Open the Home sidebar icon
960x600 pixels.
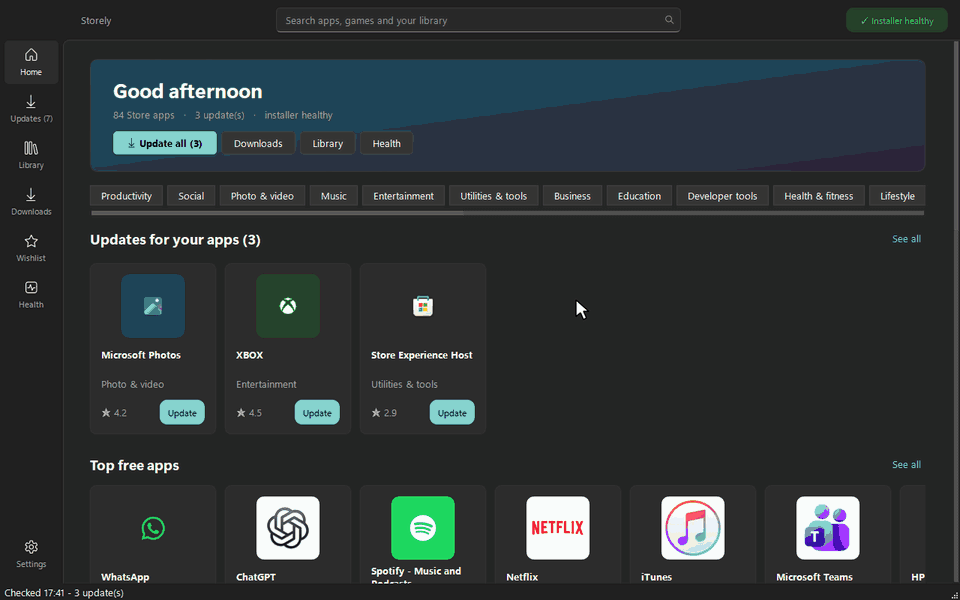click(31, 55)
